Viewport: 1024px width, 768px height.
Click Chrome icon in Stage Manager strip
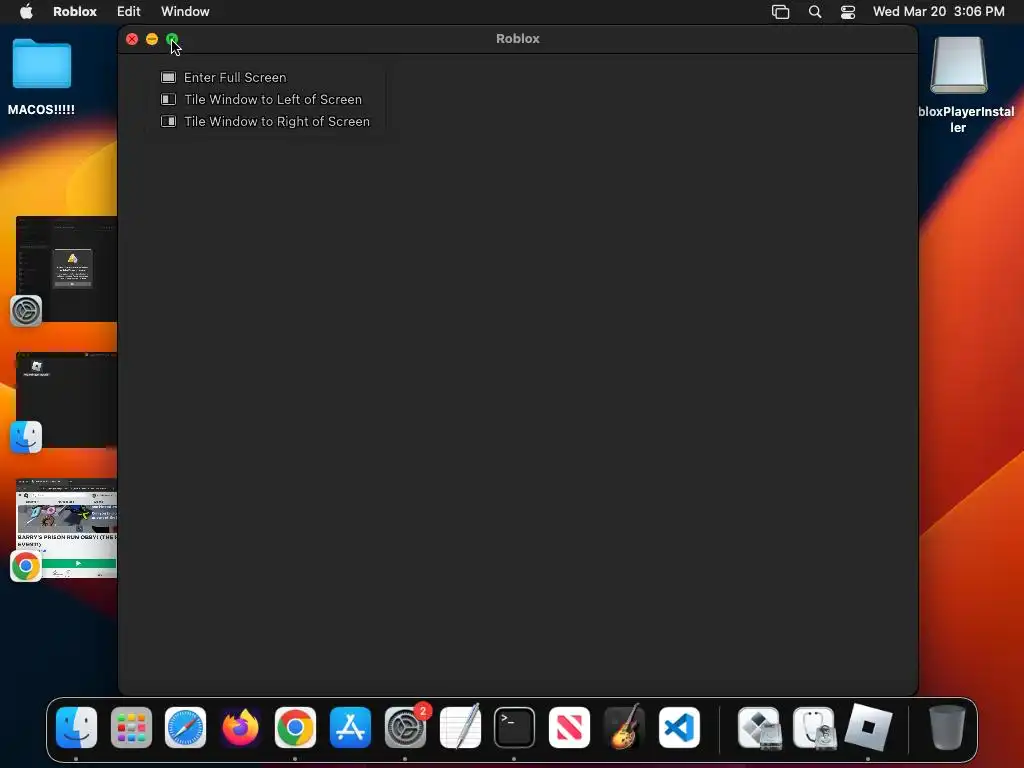(x=26, y=566)
